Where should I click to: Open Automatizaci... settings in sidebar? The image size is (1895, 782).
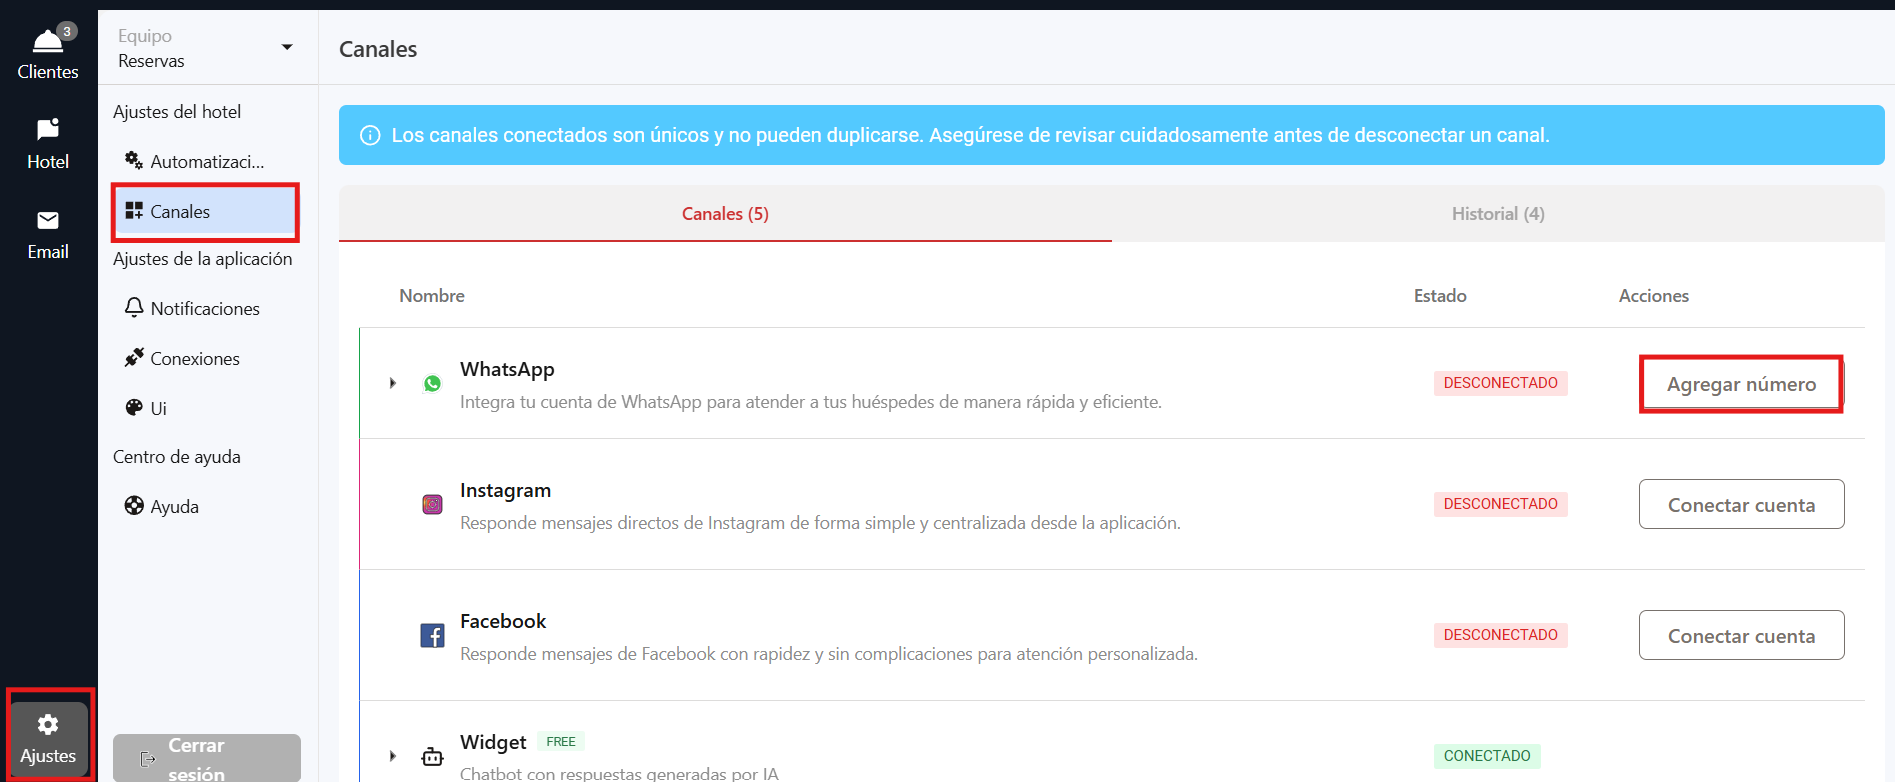pos(206,162)
